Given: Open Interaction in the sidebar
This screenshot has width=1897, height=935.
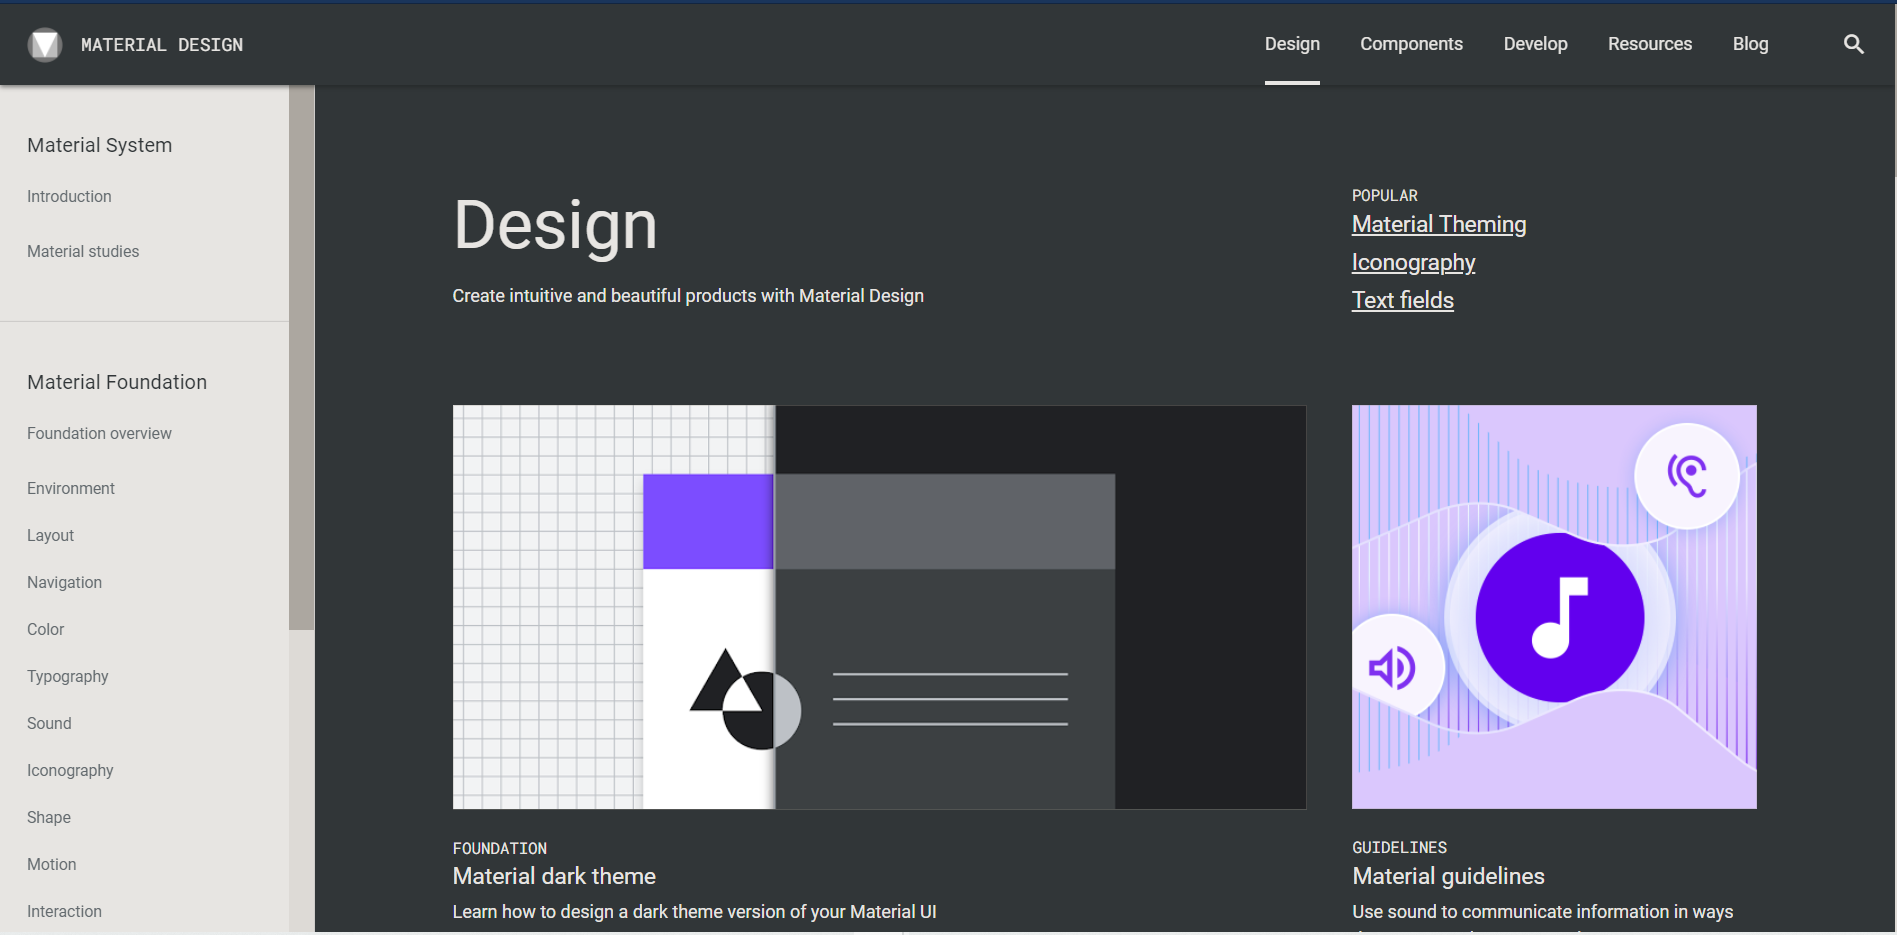Looking at the screenshot, I should coord(64,911).
